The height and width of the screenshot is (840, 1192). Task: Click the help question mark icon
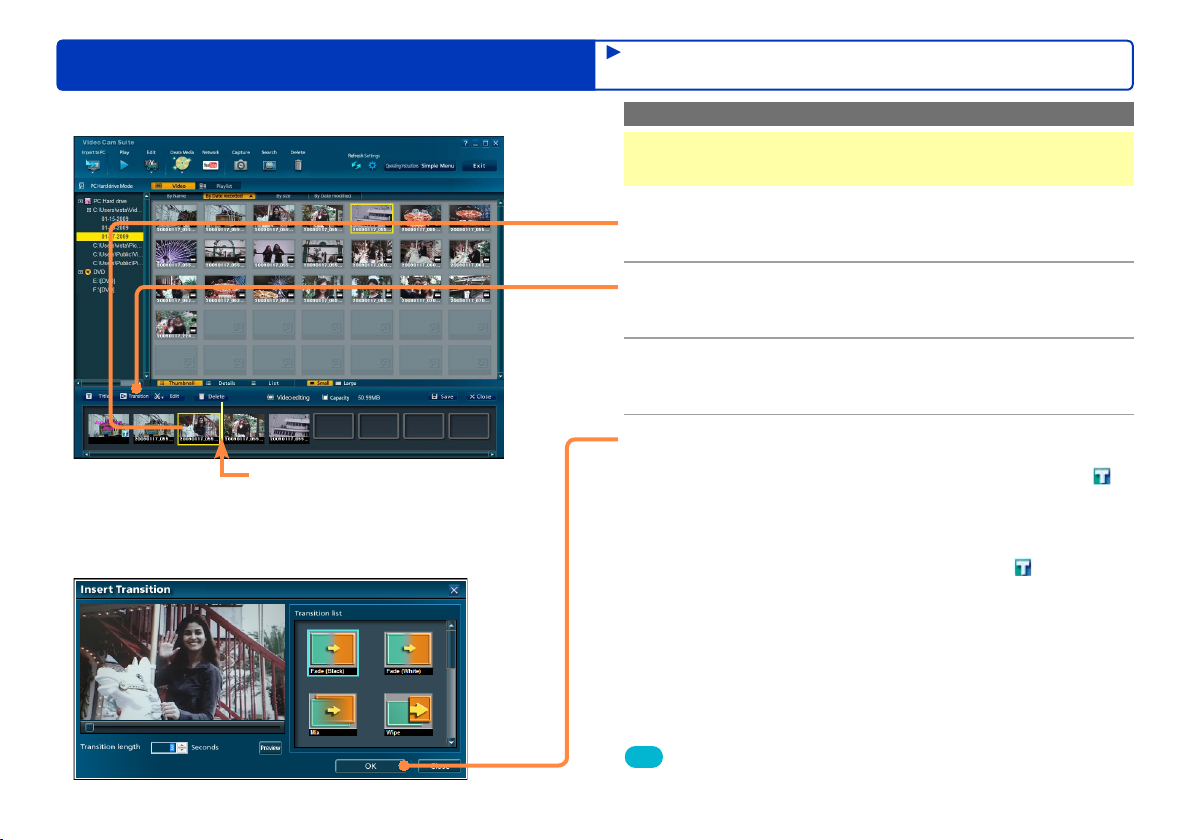pyautogui.click(x=465, y=143)
